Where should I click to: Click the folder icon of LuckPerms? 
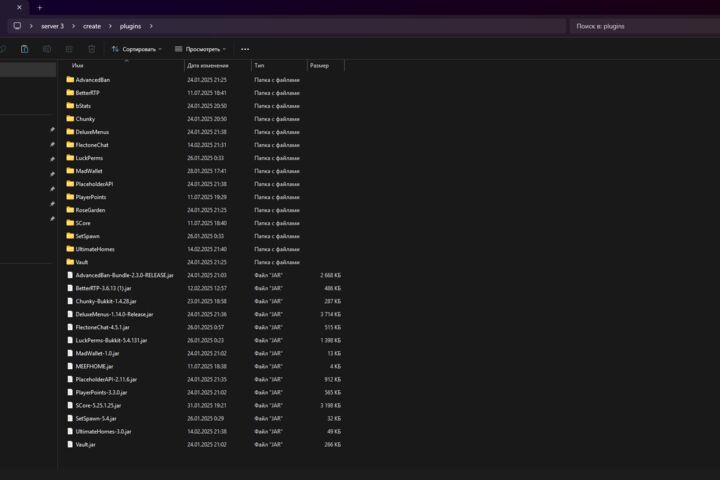pyautogui.click(x=70, y=158)
